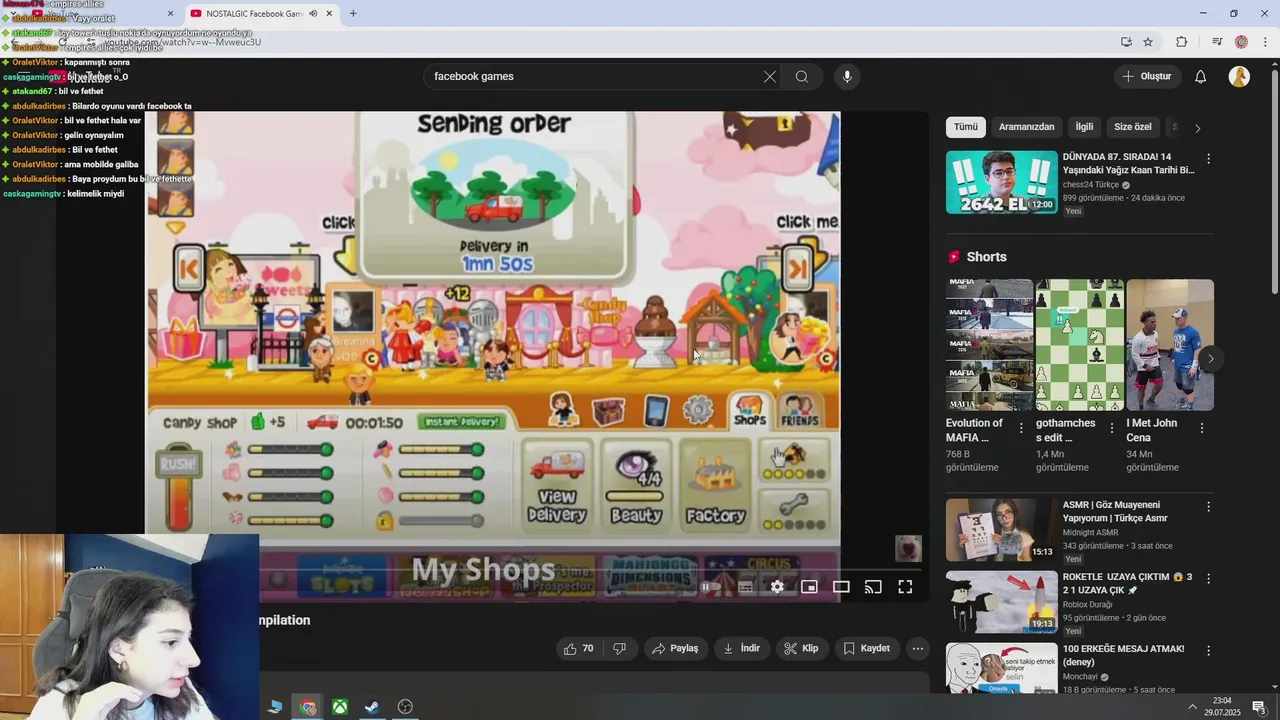Open YouTube notifications bell
The height and width of the screenshot is (720, 1280).
coord(1201,76)
